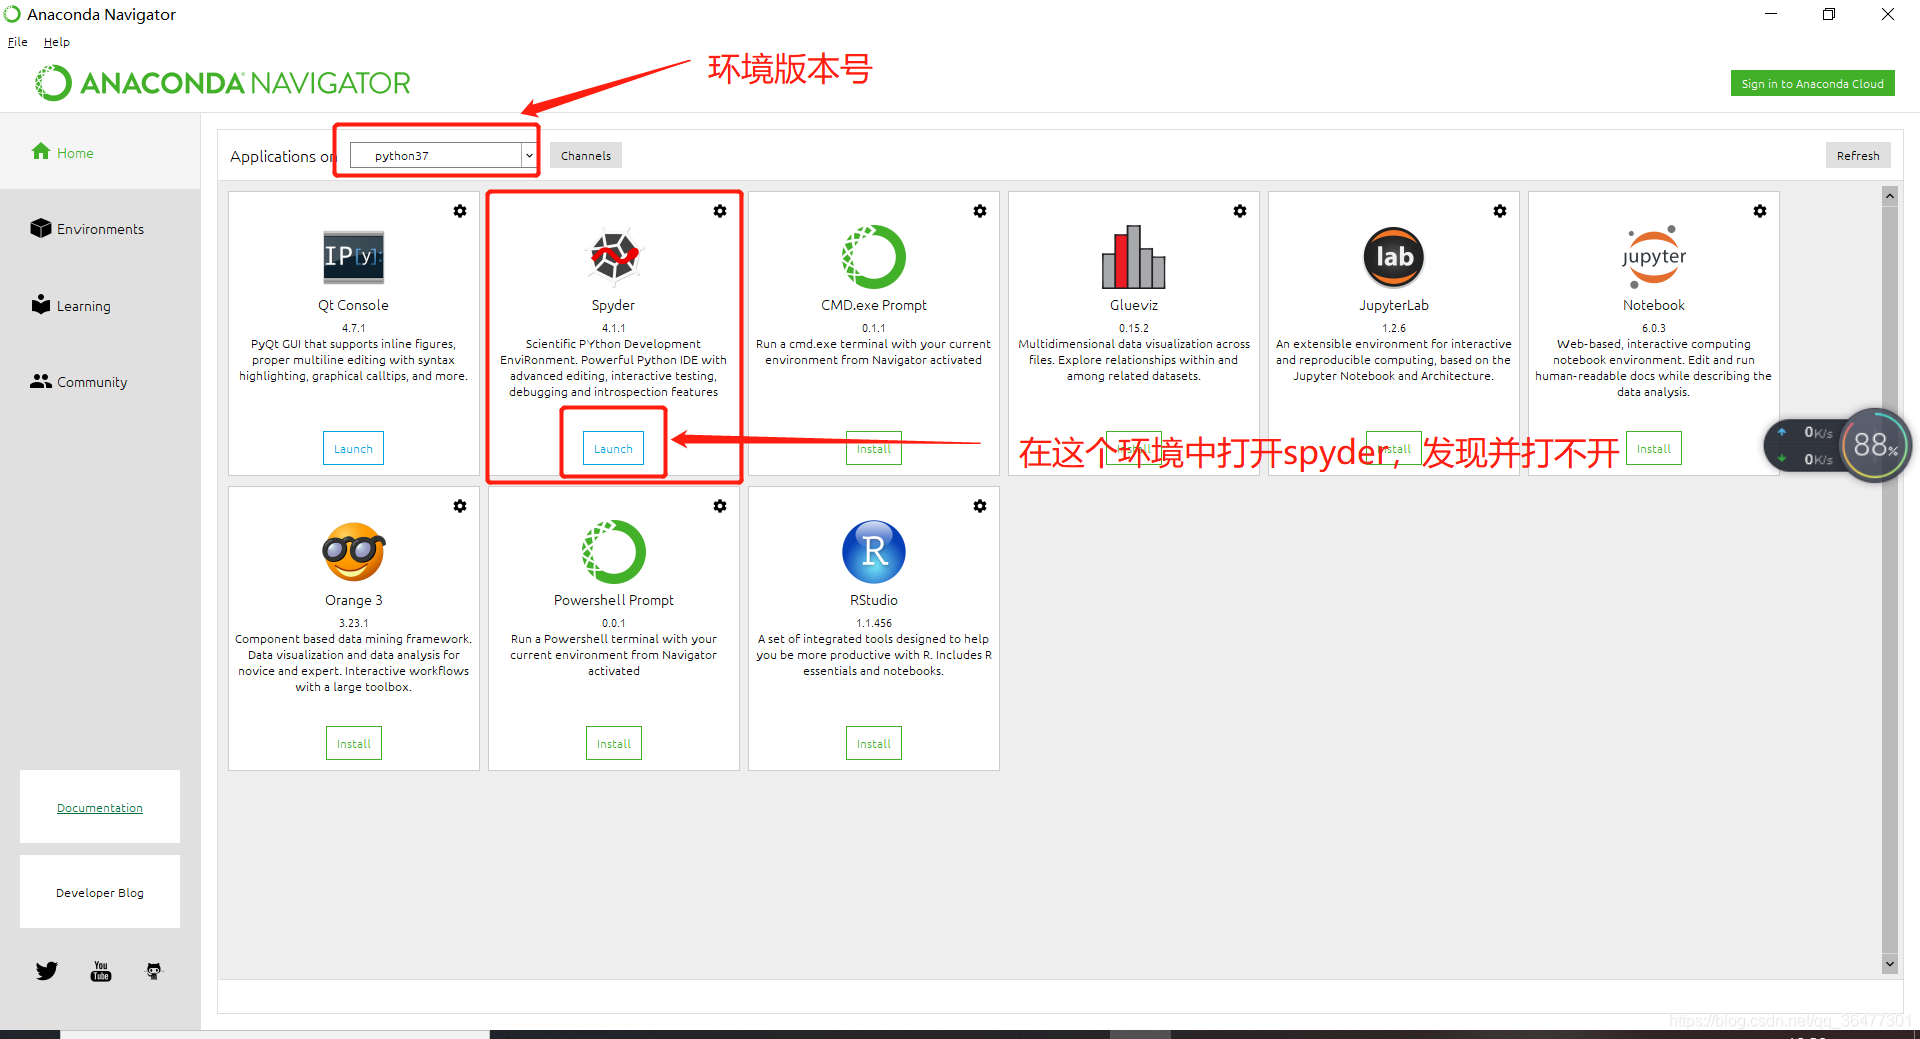Click the Orange 3 icon
1920x1039 pixels.
coord(354,552)
